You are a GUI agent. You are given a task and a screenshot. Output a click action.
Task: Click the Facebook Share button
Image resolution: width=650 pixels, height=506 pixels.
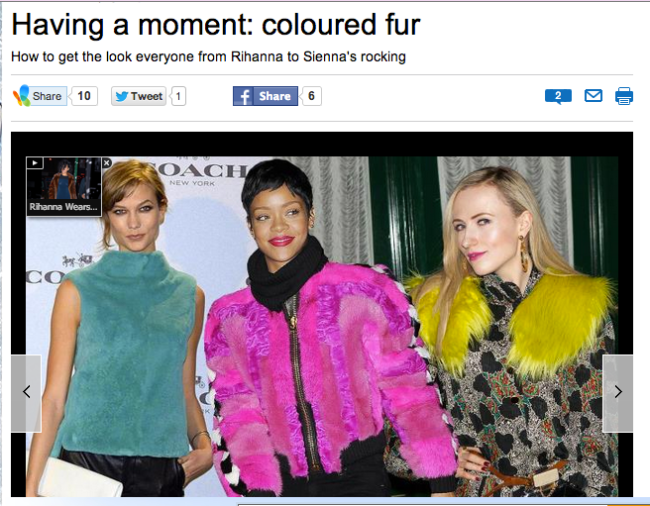[x=265, y=96]
